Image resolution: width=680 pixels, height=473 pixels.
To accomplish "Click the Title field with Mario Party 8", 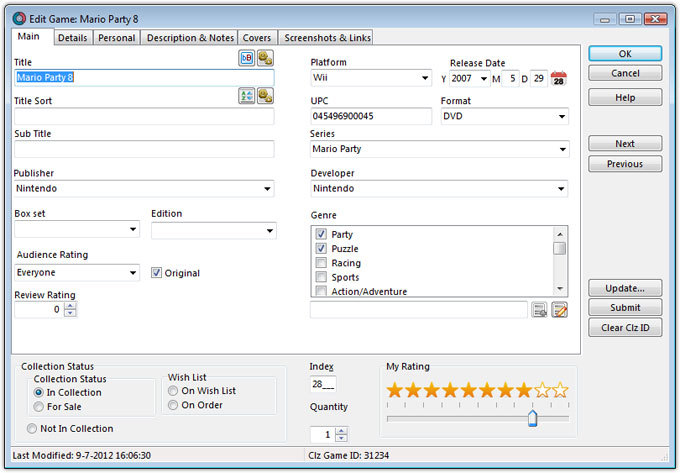I will click(x=144, y=78).
